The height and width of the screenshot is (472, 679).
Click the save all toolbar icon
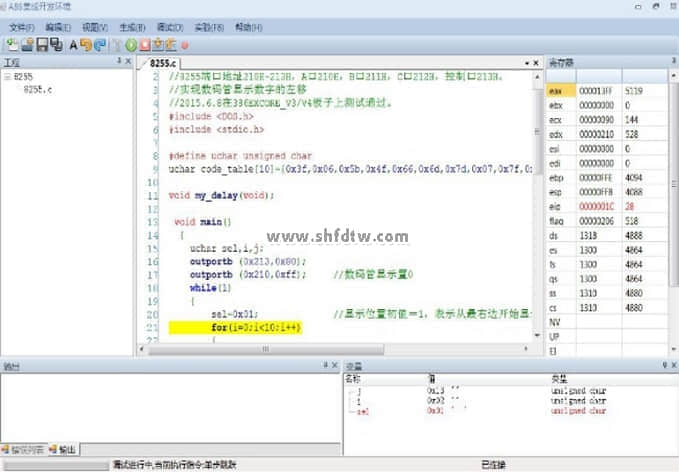tap(57, 45)
